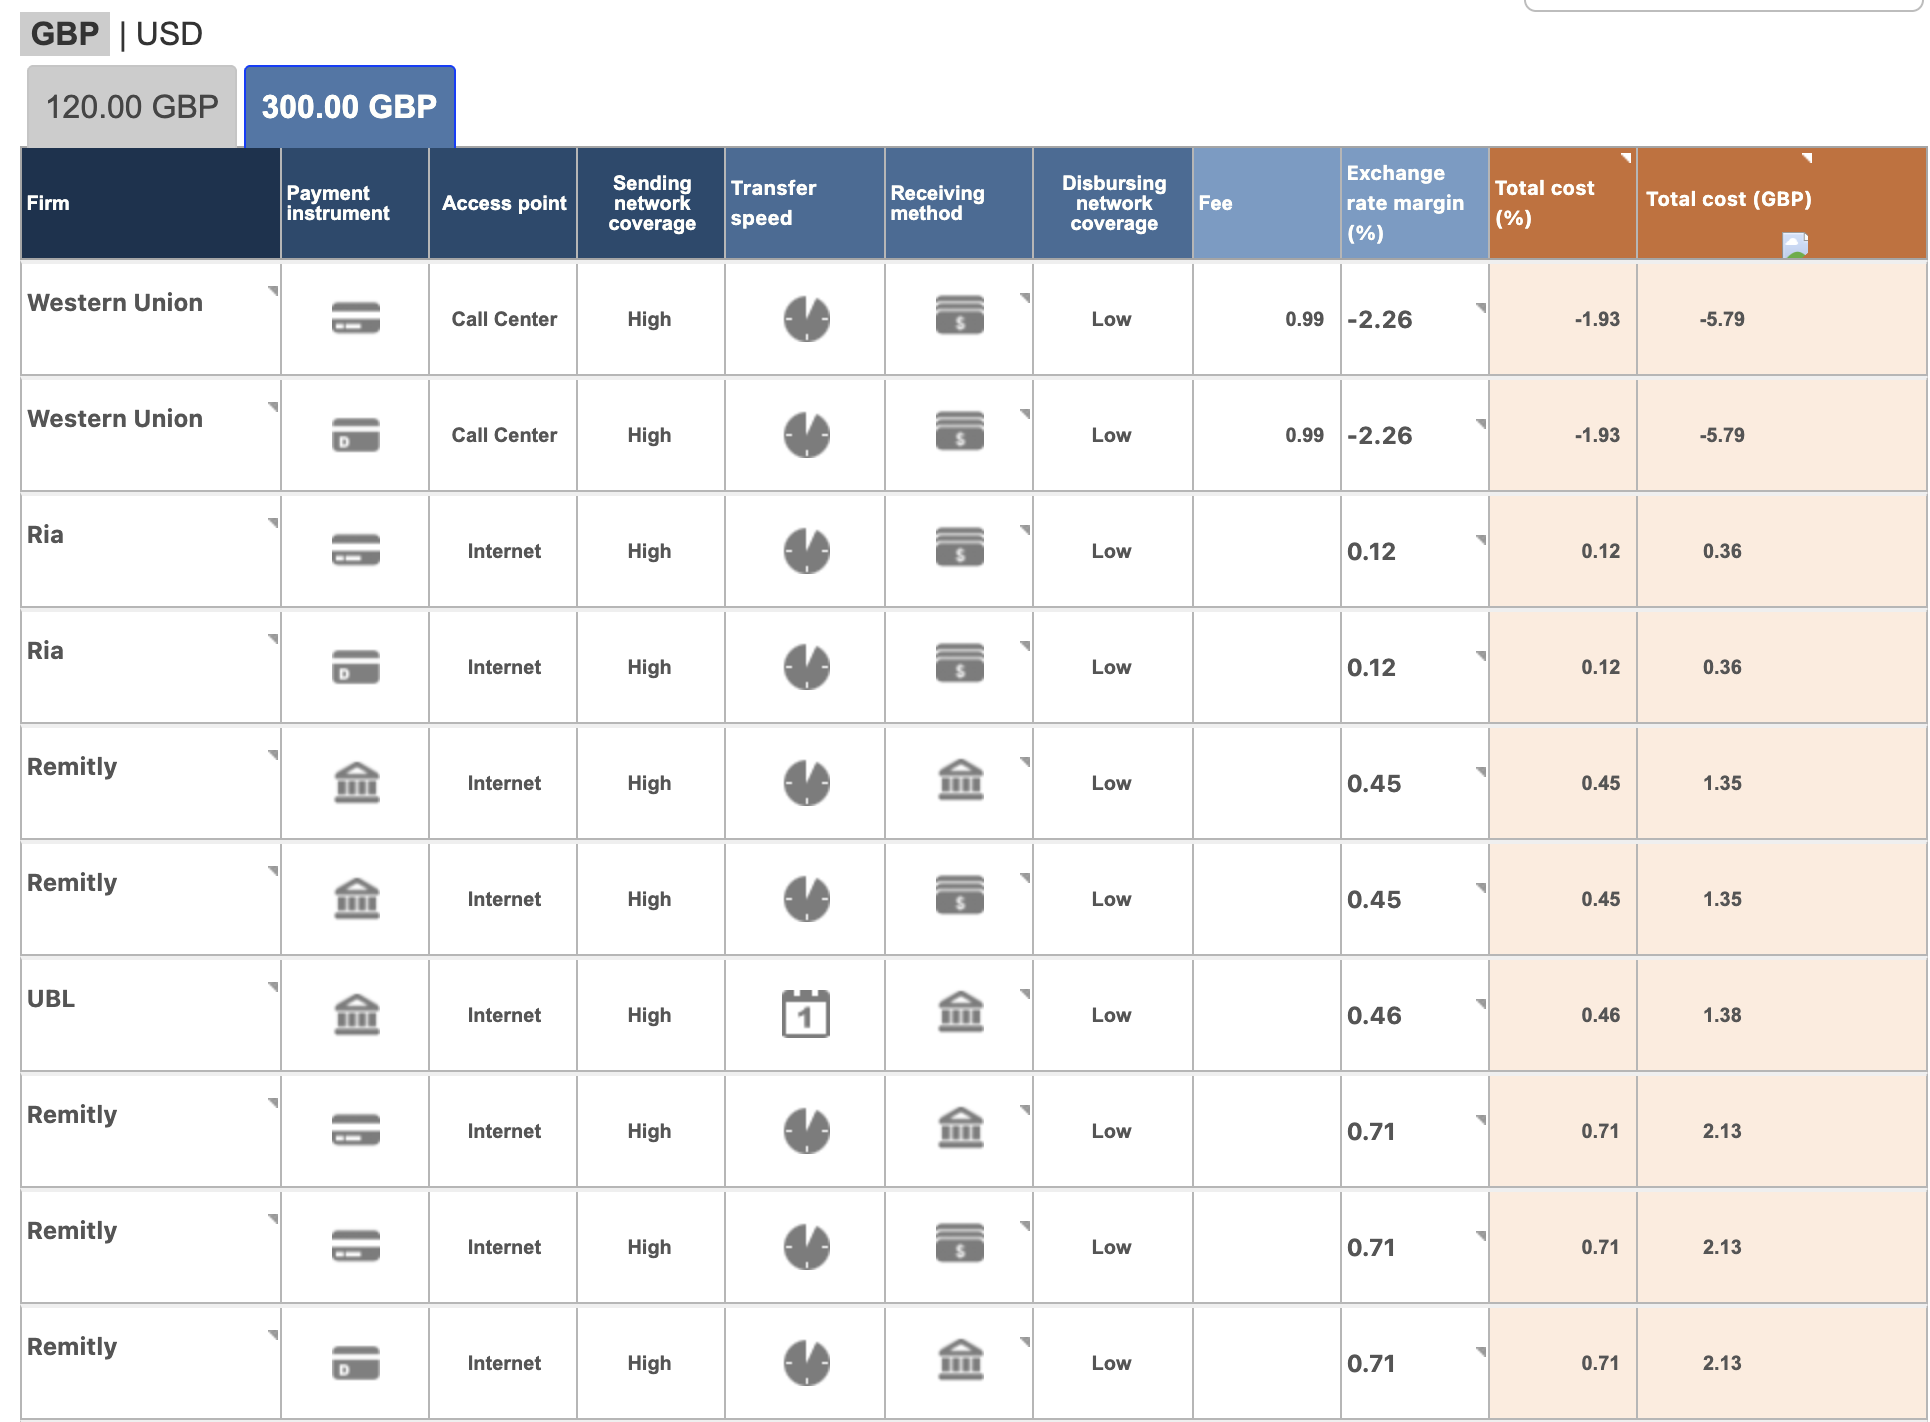Click bank receiving method icon in first Remitly row
The width and height of the screenshot is (1930, 1422).
(x=960, y=781)
